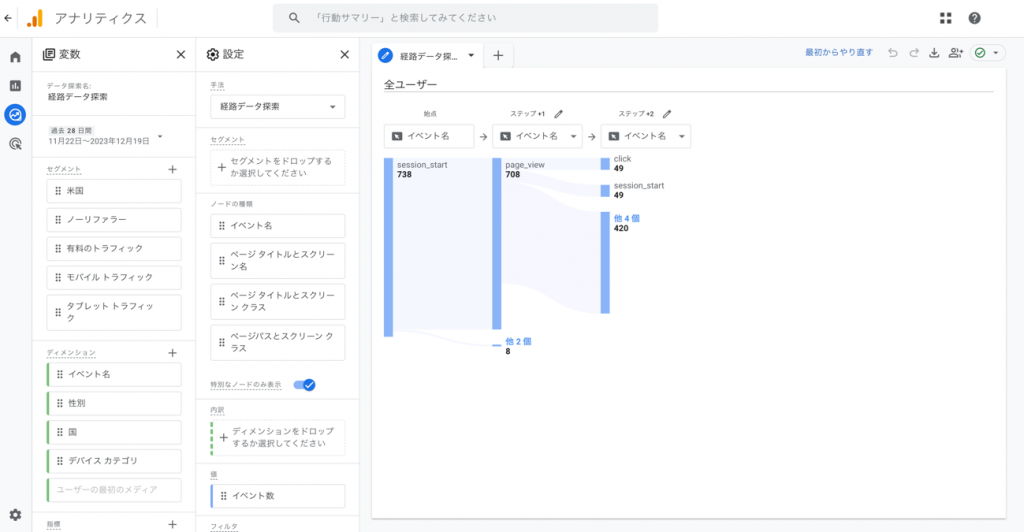Click the undo arrow icon
The width and height of the screenshot is (1024, 532).
(x=892, y=53)
